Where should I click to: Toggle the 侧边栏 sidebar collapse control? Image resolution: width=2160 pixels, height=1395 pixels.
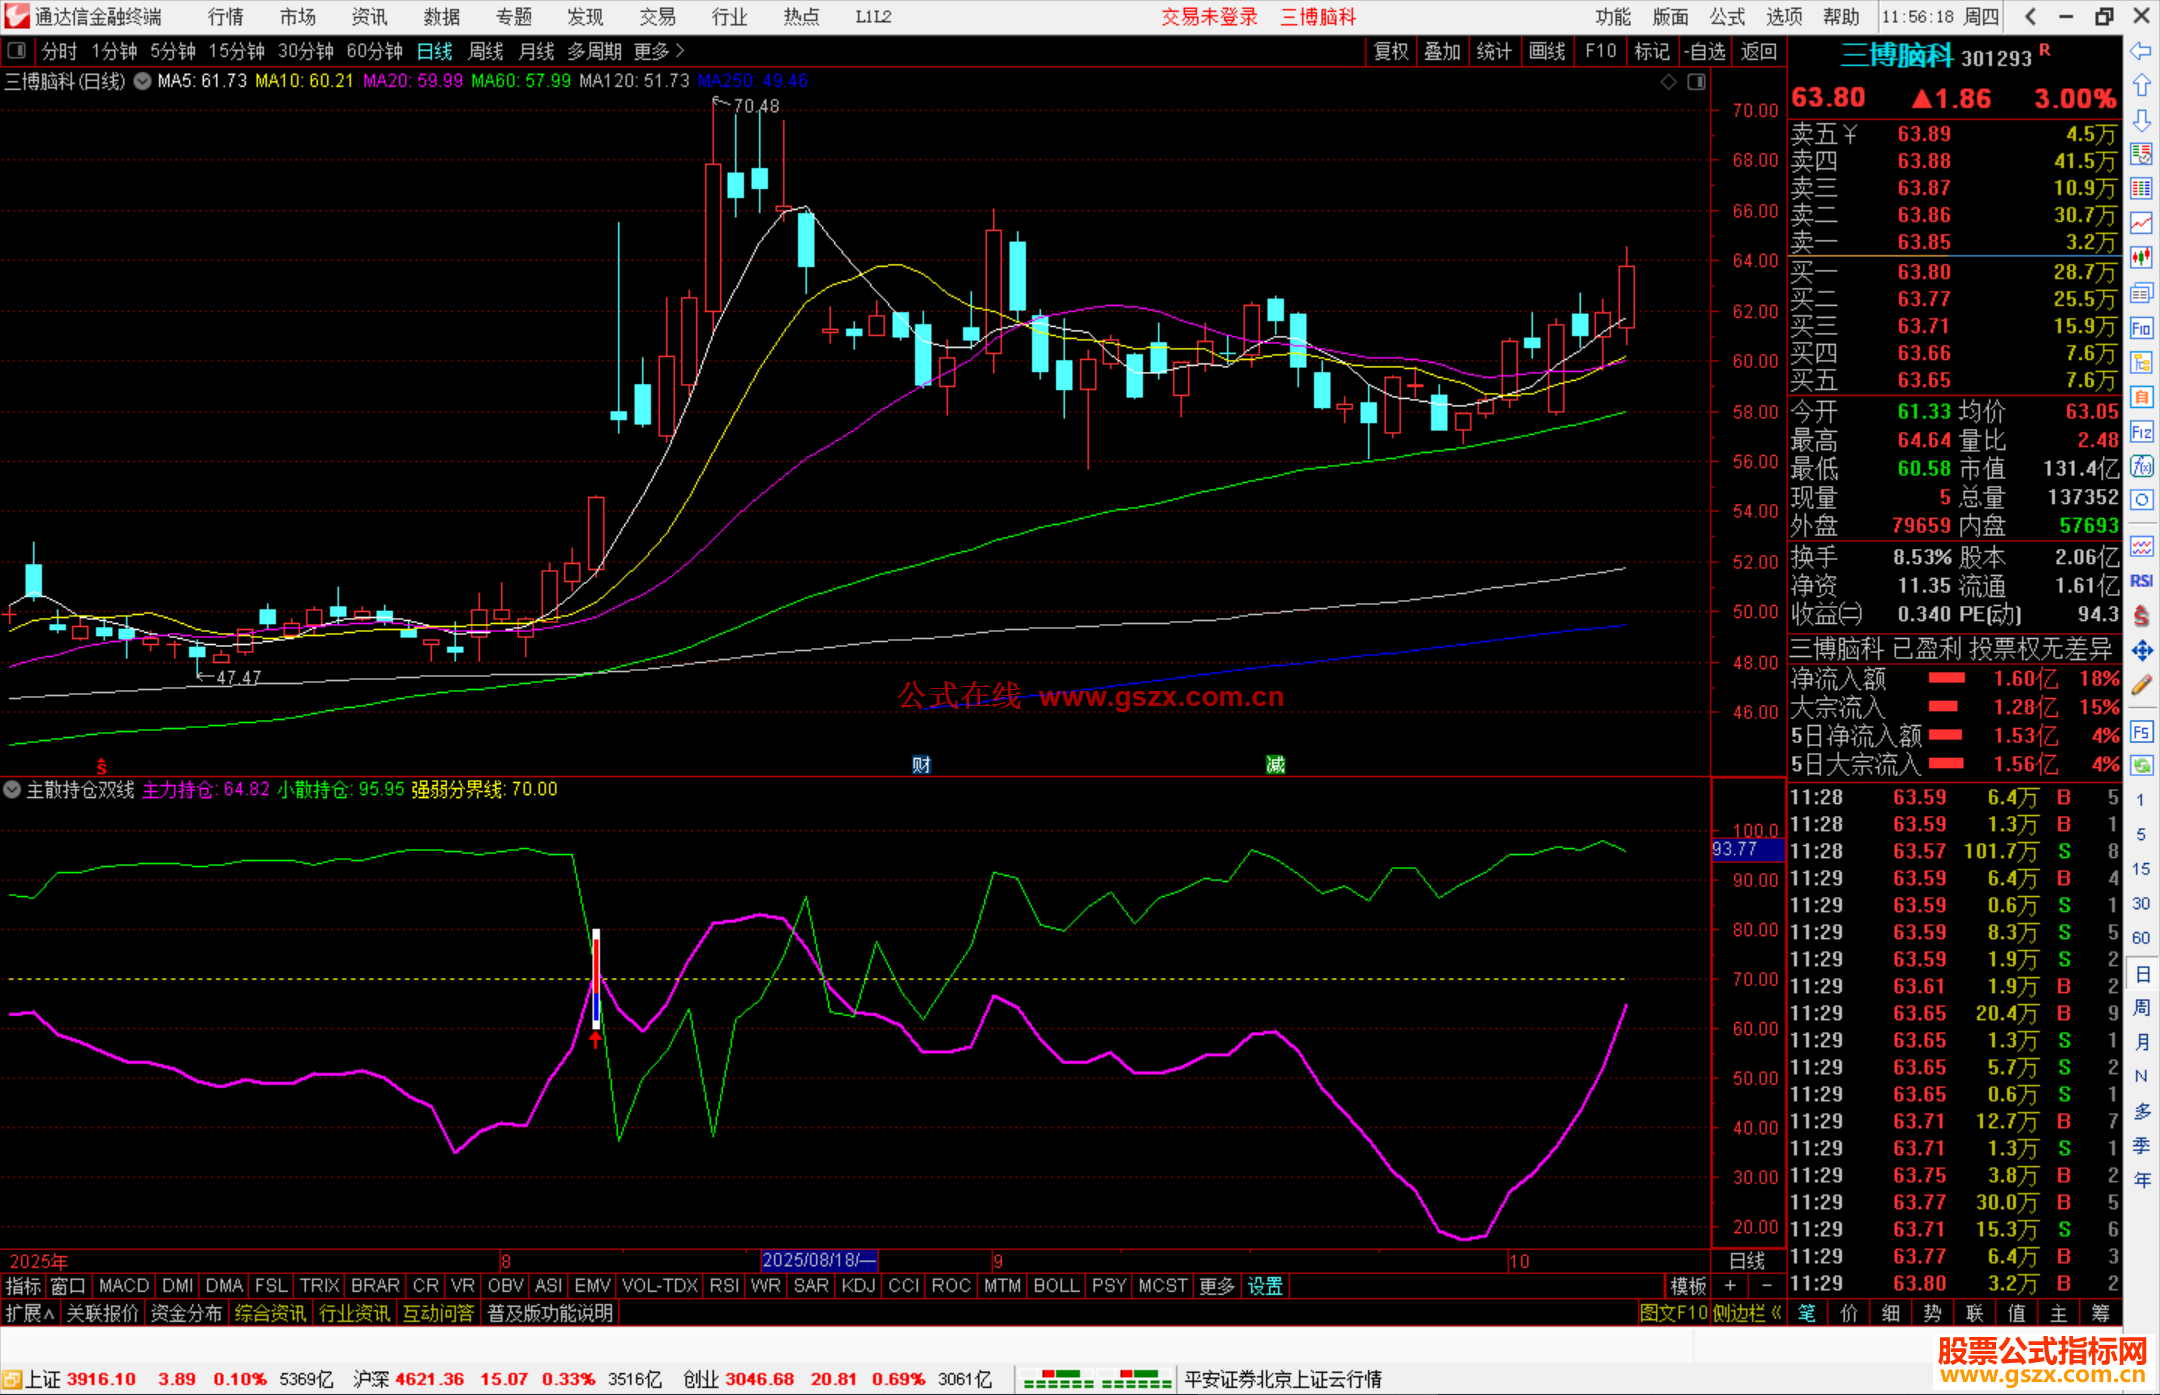pos(1747,1313)
